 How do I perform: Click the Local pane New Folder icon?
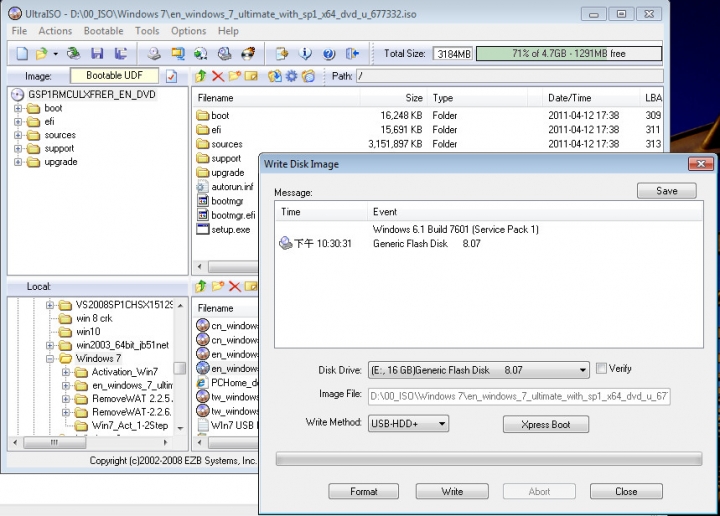(218, 286)
